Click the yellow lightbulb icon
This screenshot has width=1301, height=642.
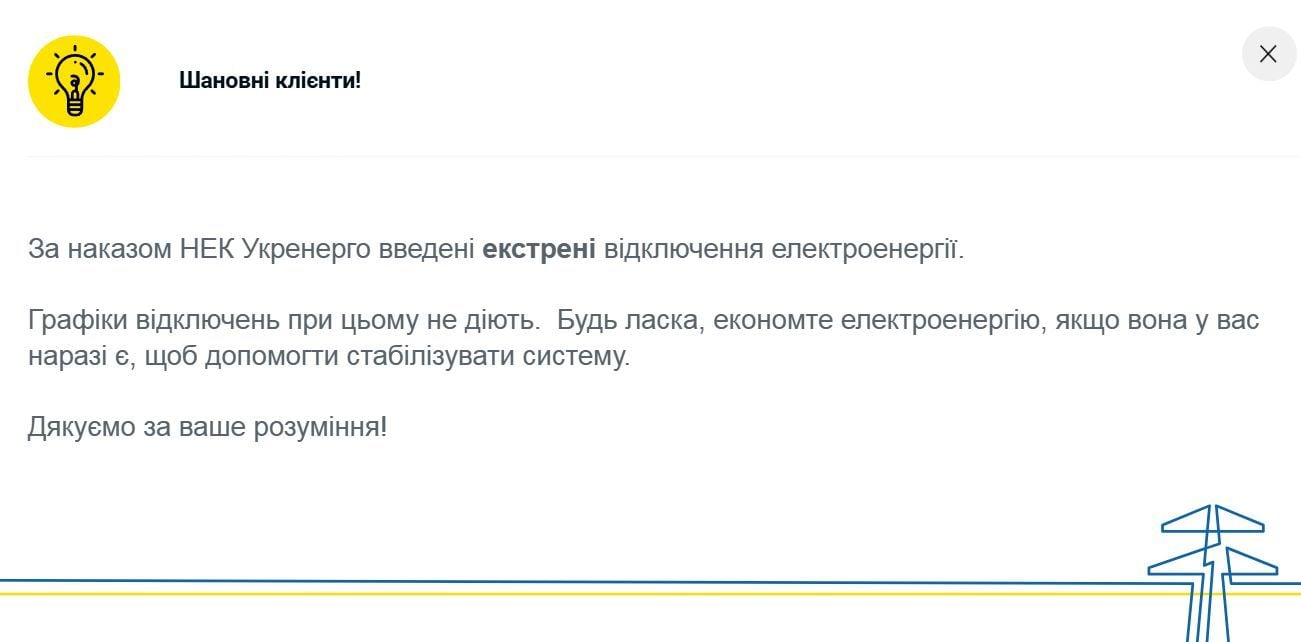point(74,81)
